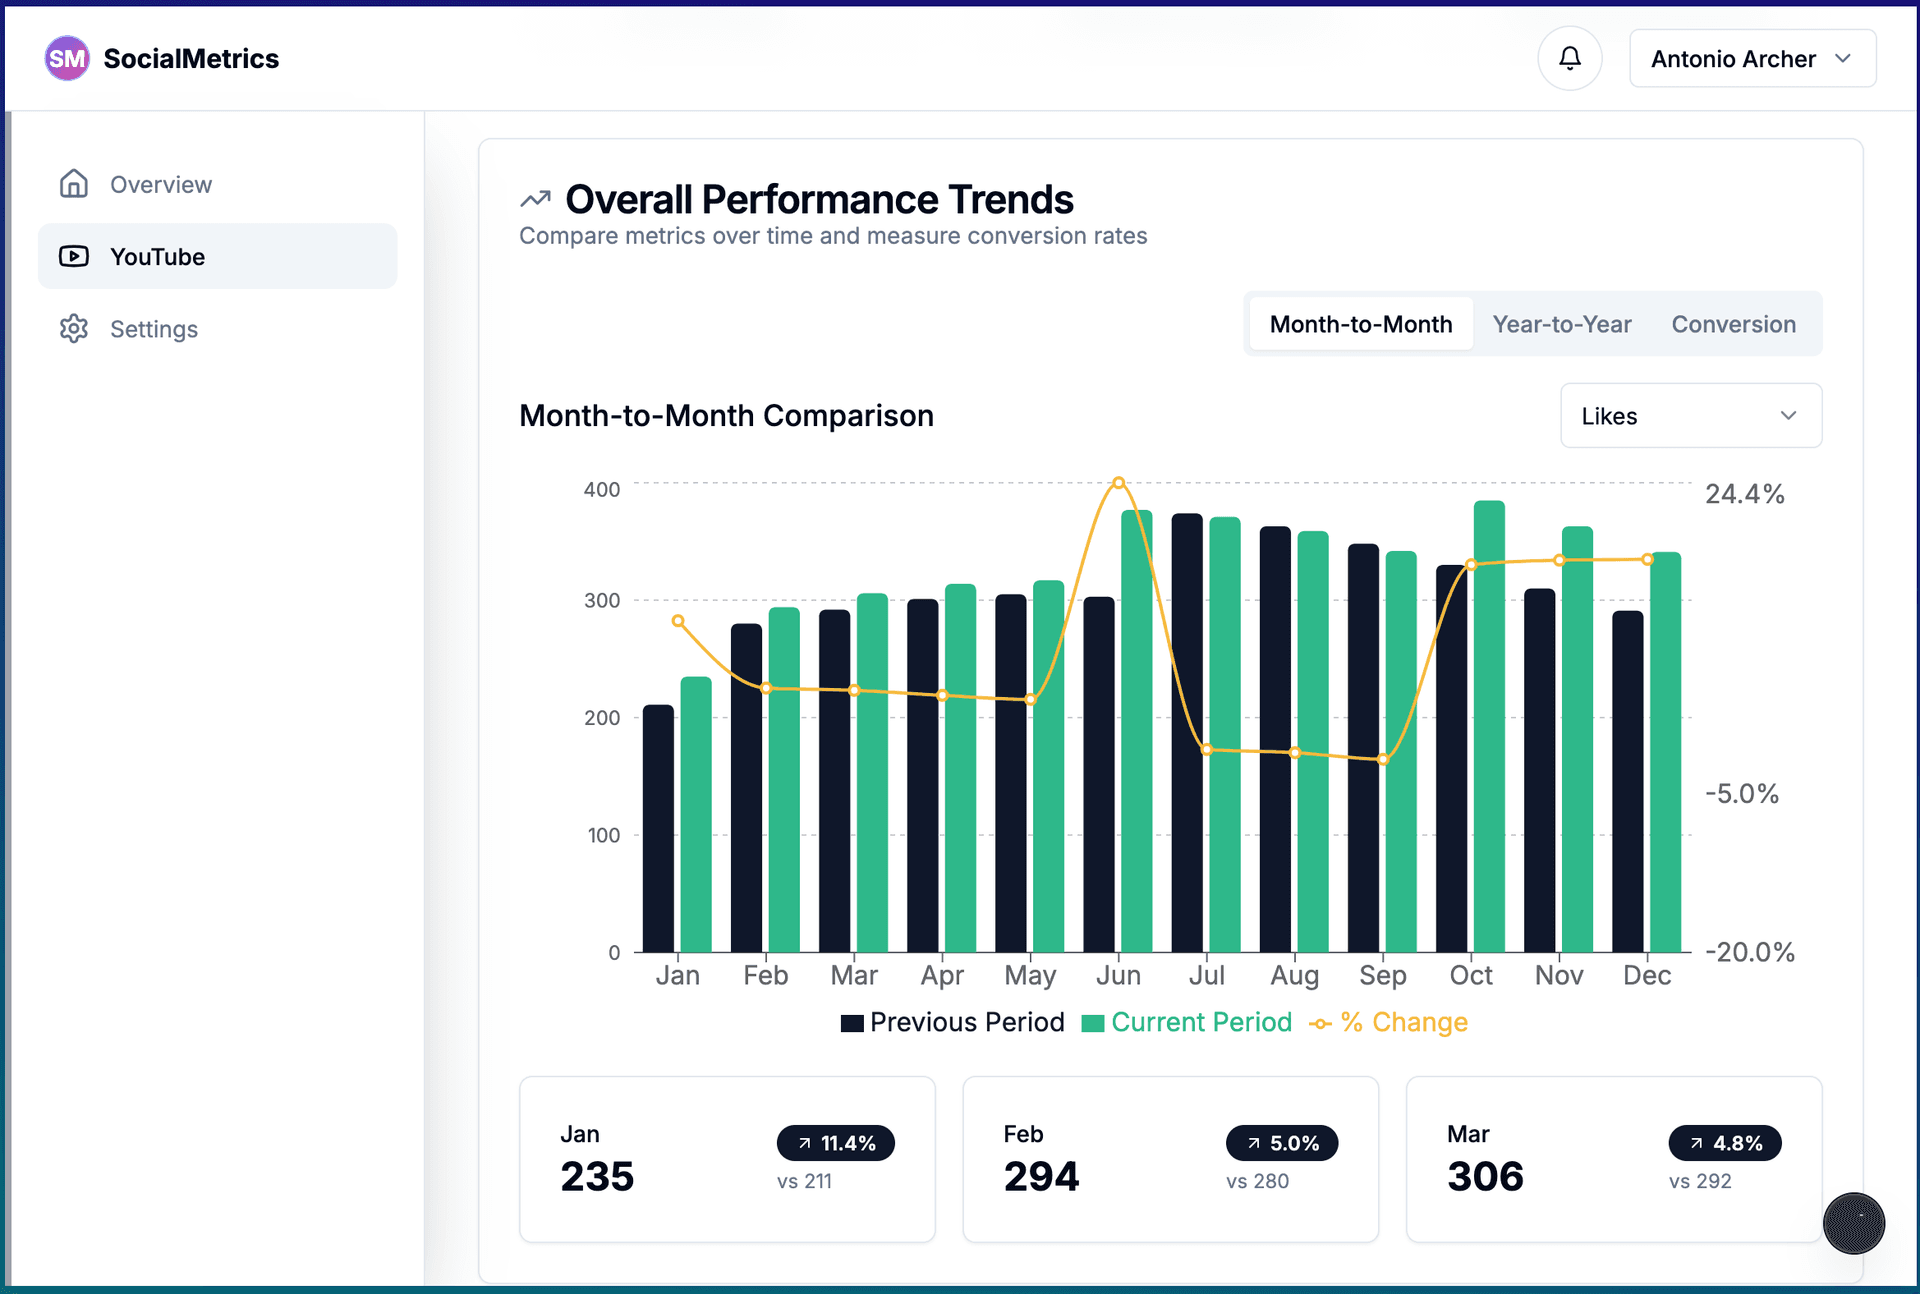Open the Likes metric dropdown
The width and height of the screenshot is (1920, 1294).
click(1689, 416)
